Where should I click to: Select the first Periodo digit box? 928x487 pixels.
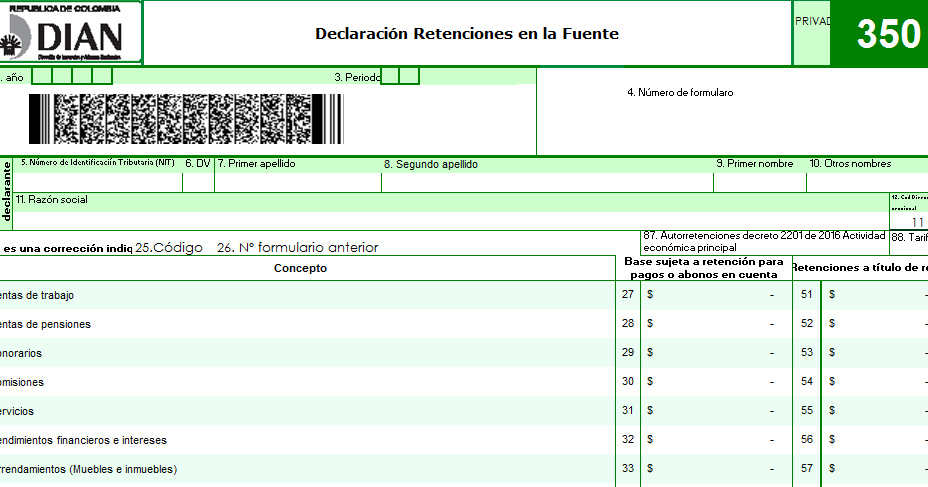(390, 76)
